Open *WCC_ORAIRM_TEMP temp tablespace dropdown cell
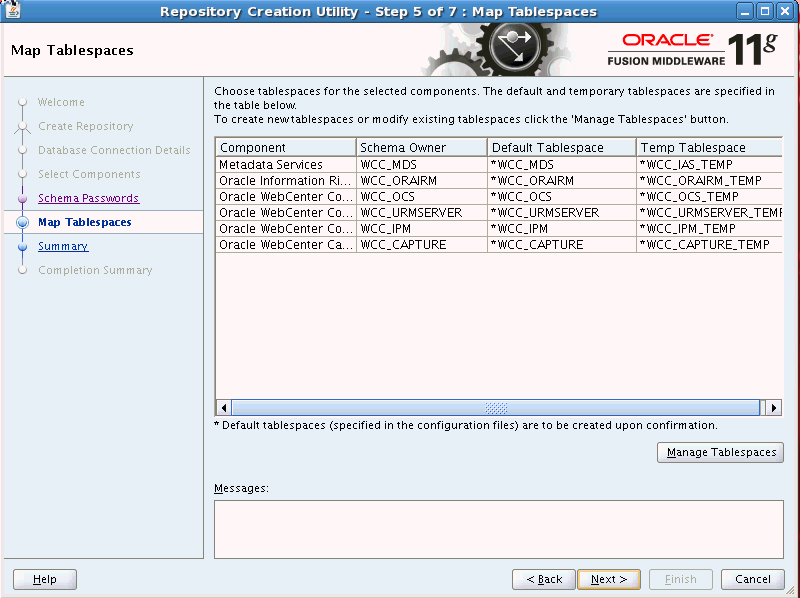Image resolution: width=800 pixels, height=598 pixels. pyautogui.click(x=709, y=181)
